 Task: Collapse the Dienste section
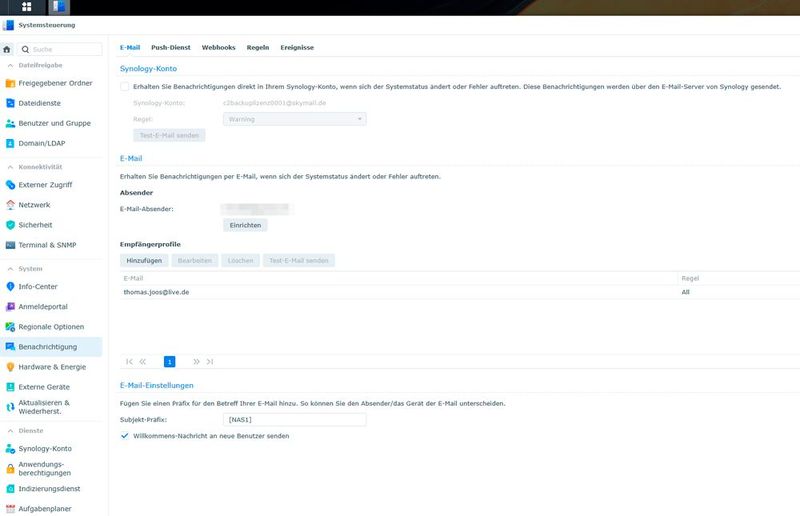(10, 431)
